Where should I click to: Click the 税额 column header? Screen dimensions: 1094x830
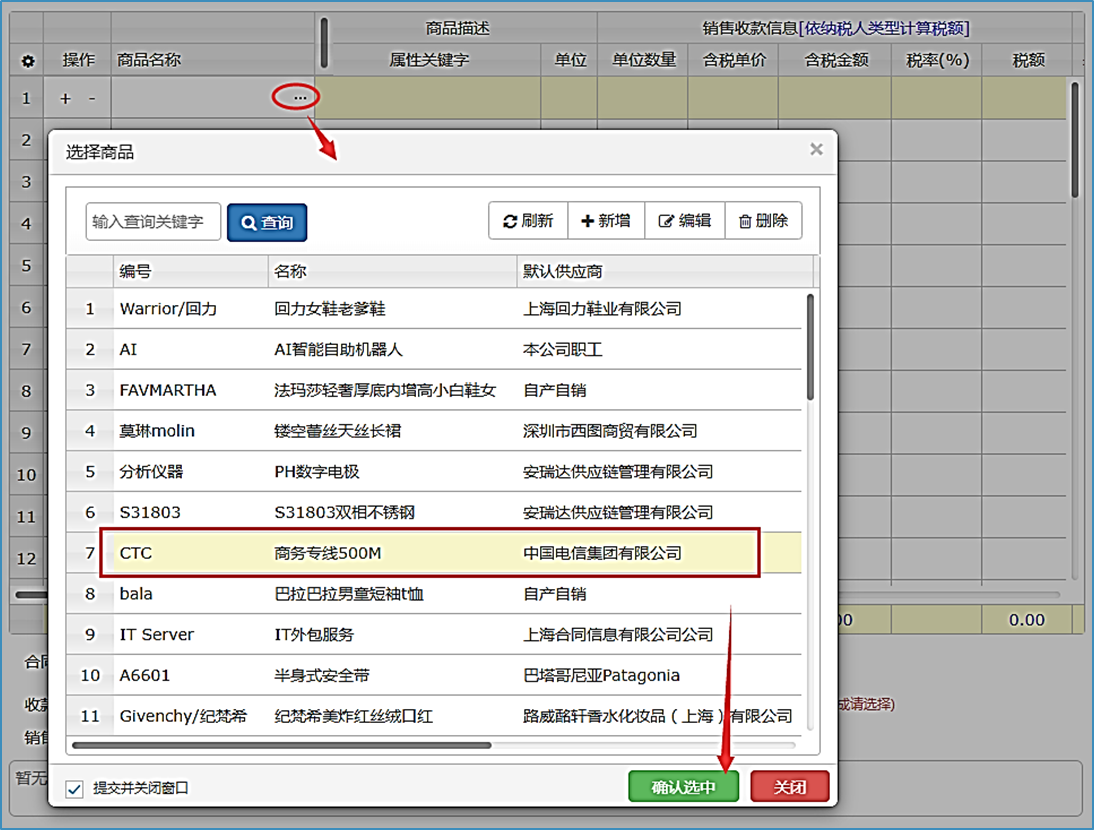point(1028,60)
